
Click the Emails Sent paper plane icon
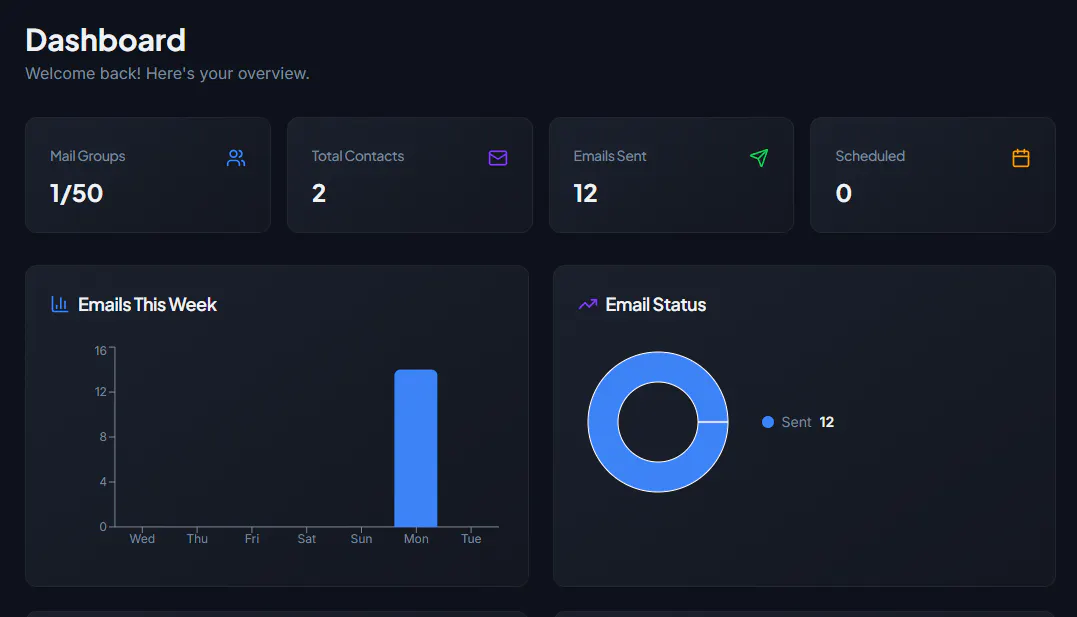tap(759, 158)
